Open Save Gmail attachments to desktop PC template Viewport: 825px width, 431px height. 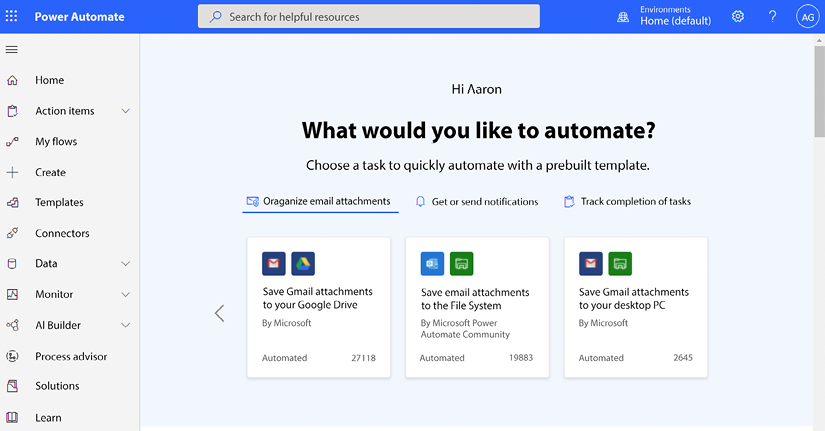pyautogui.click(x=636, y=307)
